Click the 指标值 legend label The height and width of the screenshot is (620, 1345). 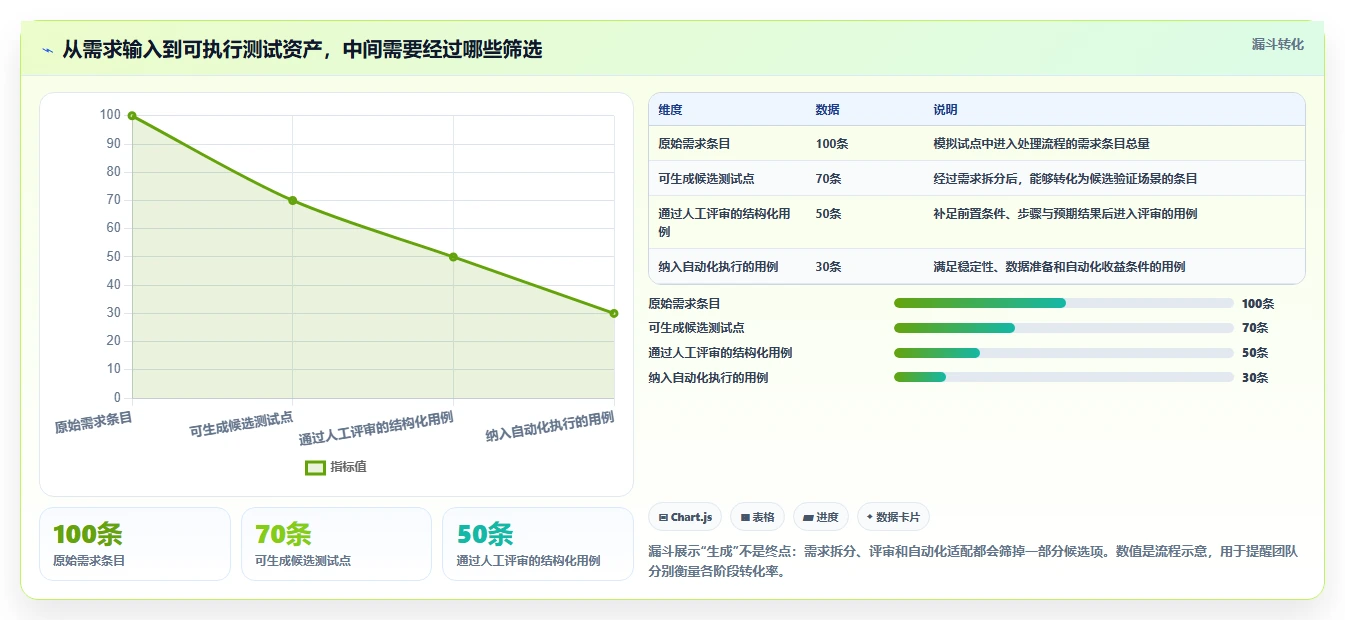pyautogui.click(x=348, y=467)
